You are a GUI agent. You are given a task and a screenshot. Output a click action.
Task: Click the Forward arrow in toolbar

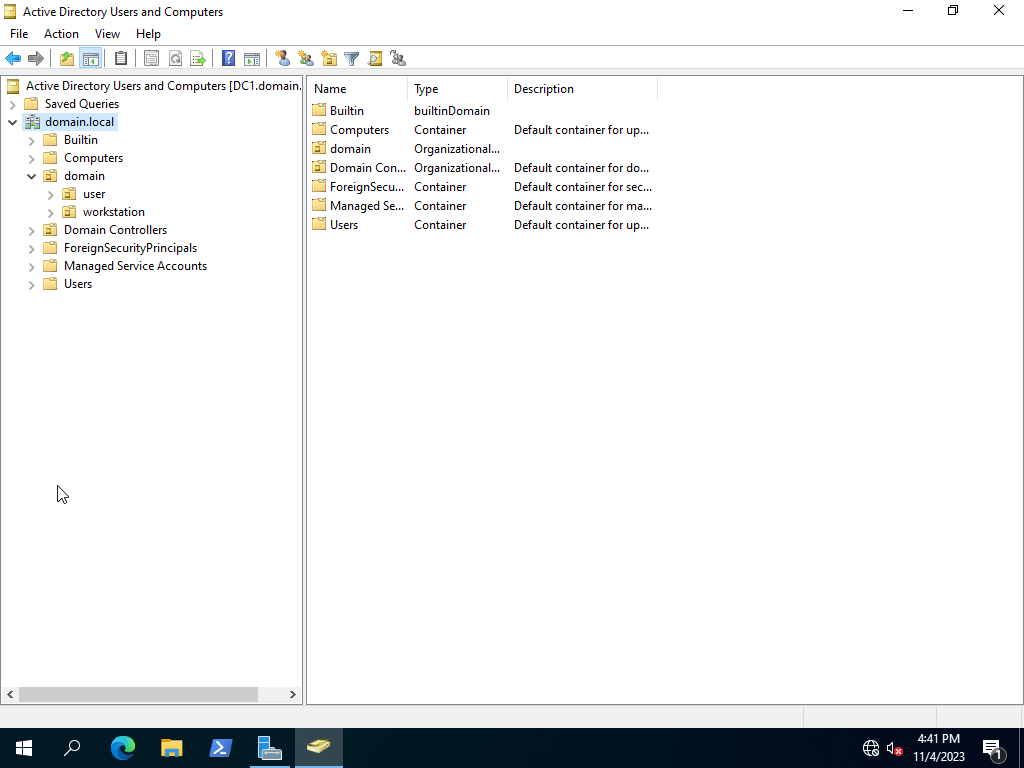point(36,59)
